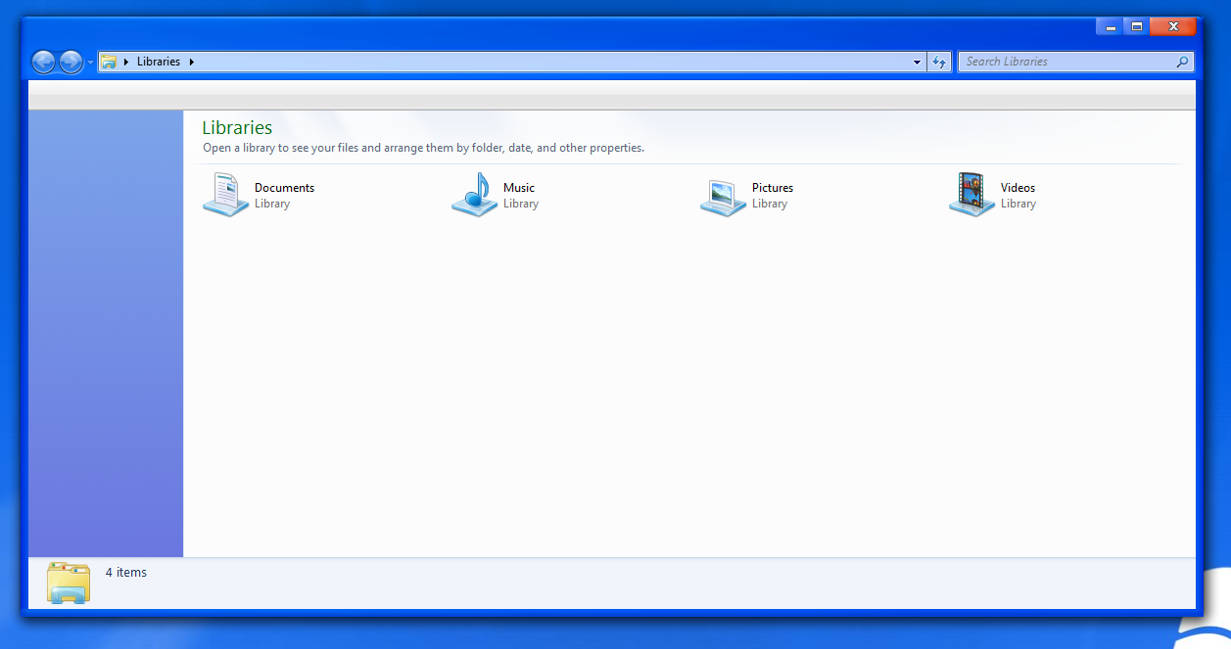This screenshot has height=649, width=1231.
Task: Click the Forward navigation button
Action: [x=71, y=61]
